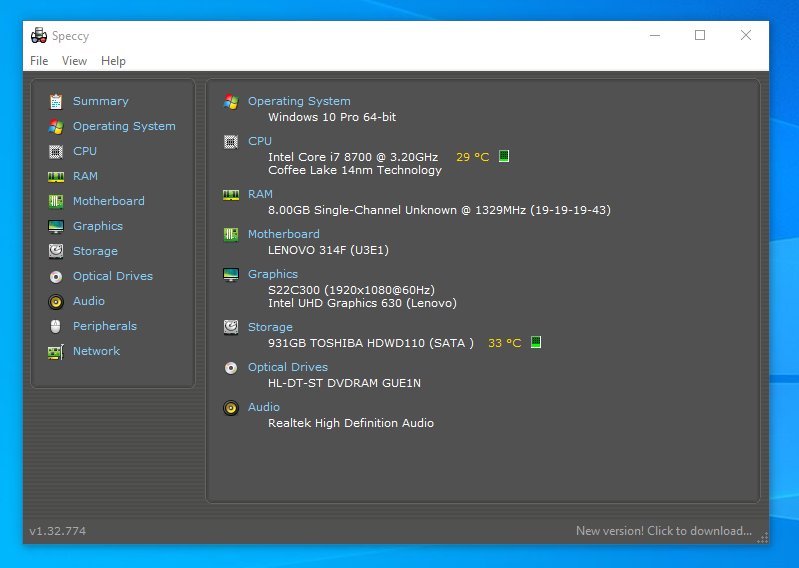Select Summary in the sidebar
This screenshot has height=568, width=799.
pos(100,101)
